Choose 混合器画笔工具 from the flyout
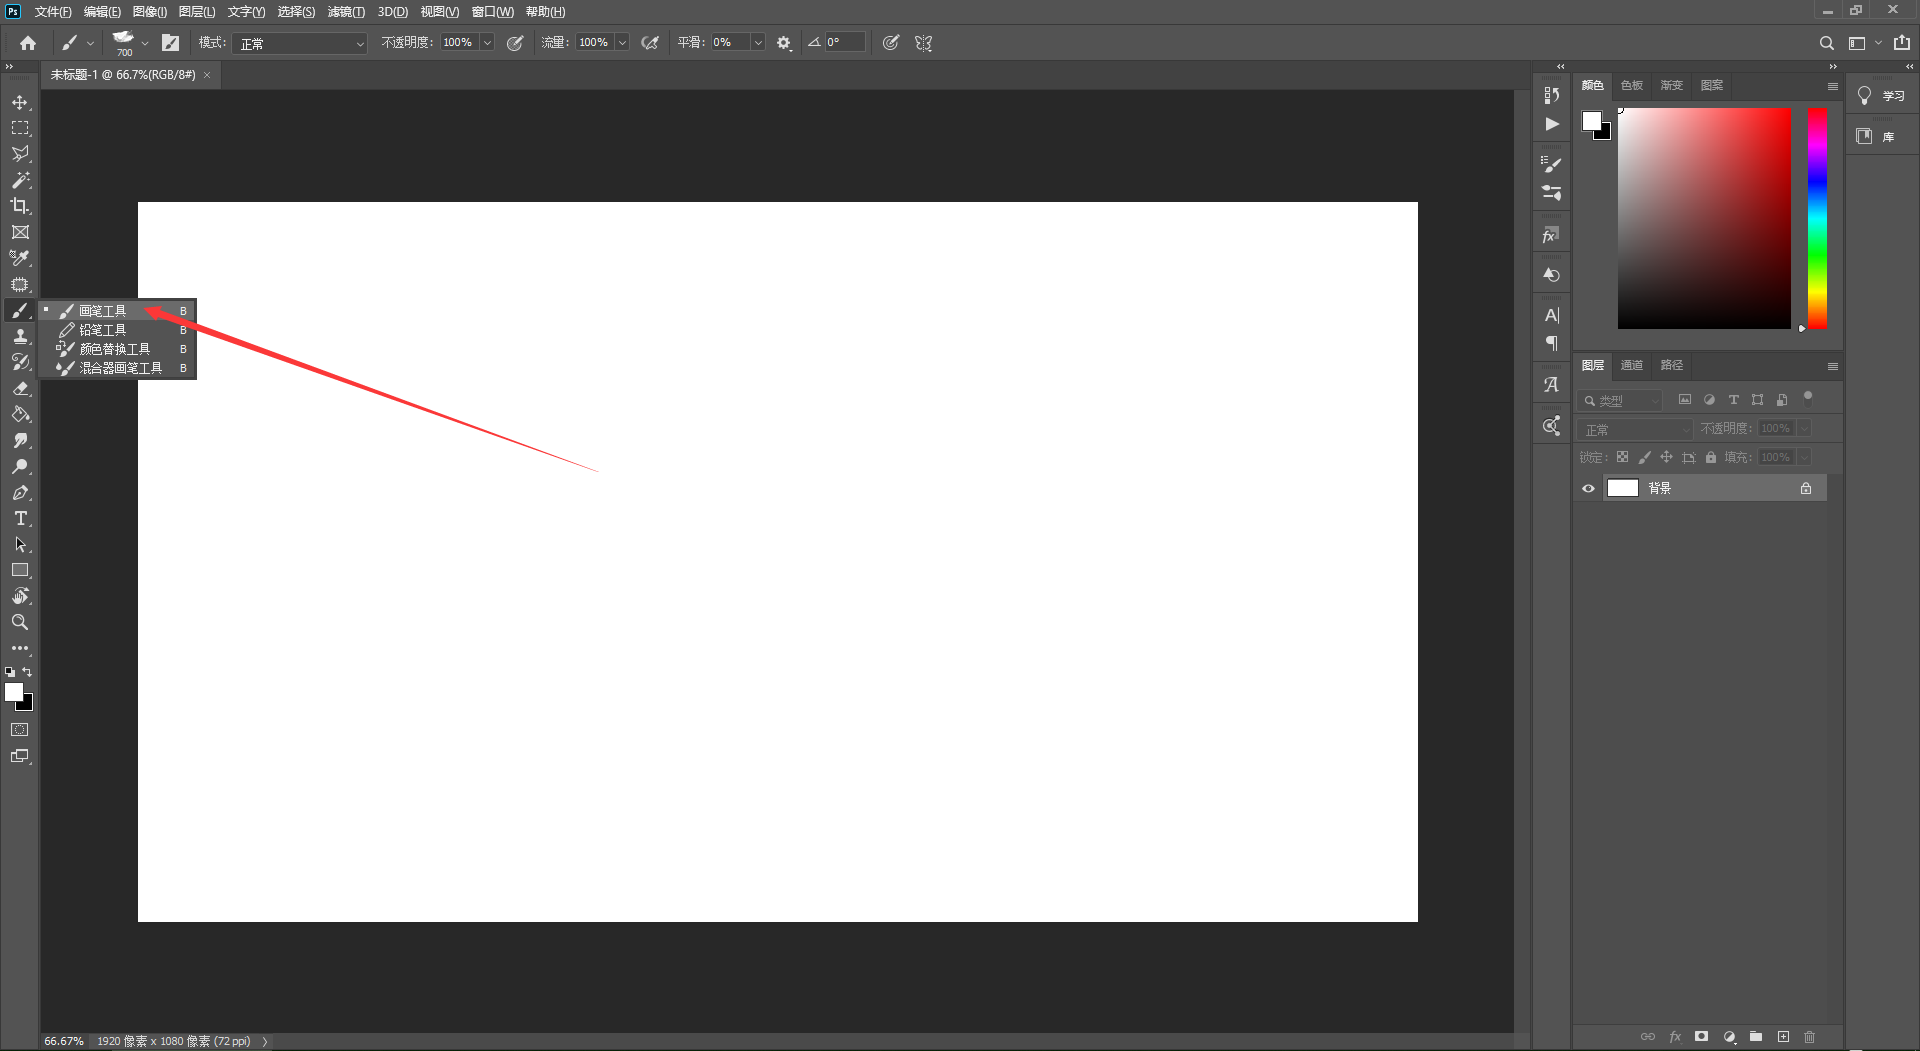This screenshot has height=1051, width=1920. point(118,368)
